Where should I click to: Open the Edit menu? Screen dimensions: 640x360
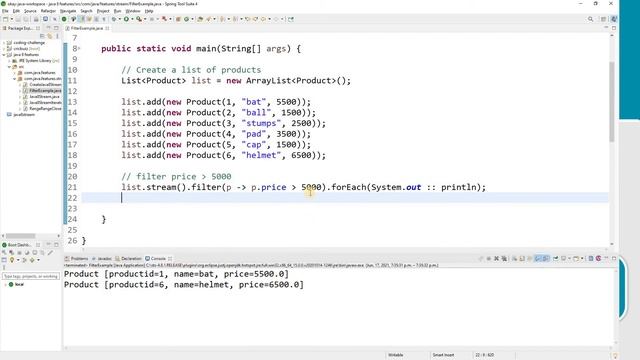pyautogui.click(x=16, y=11)
